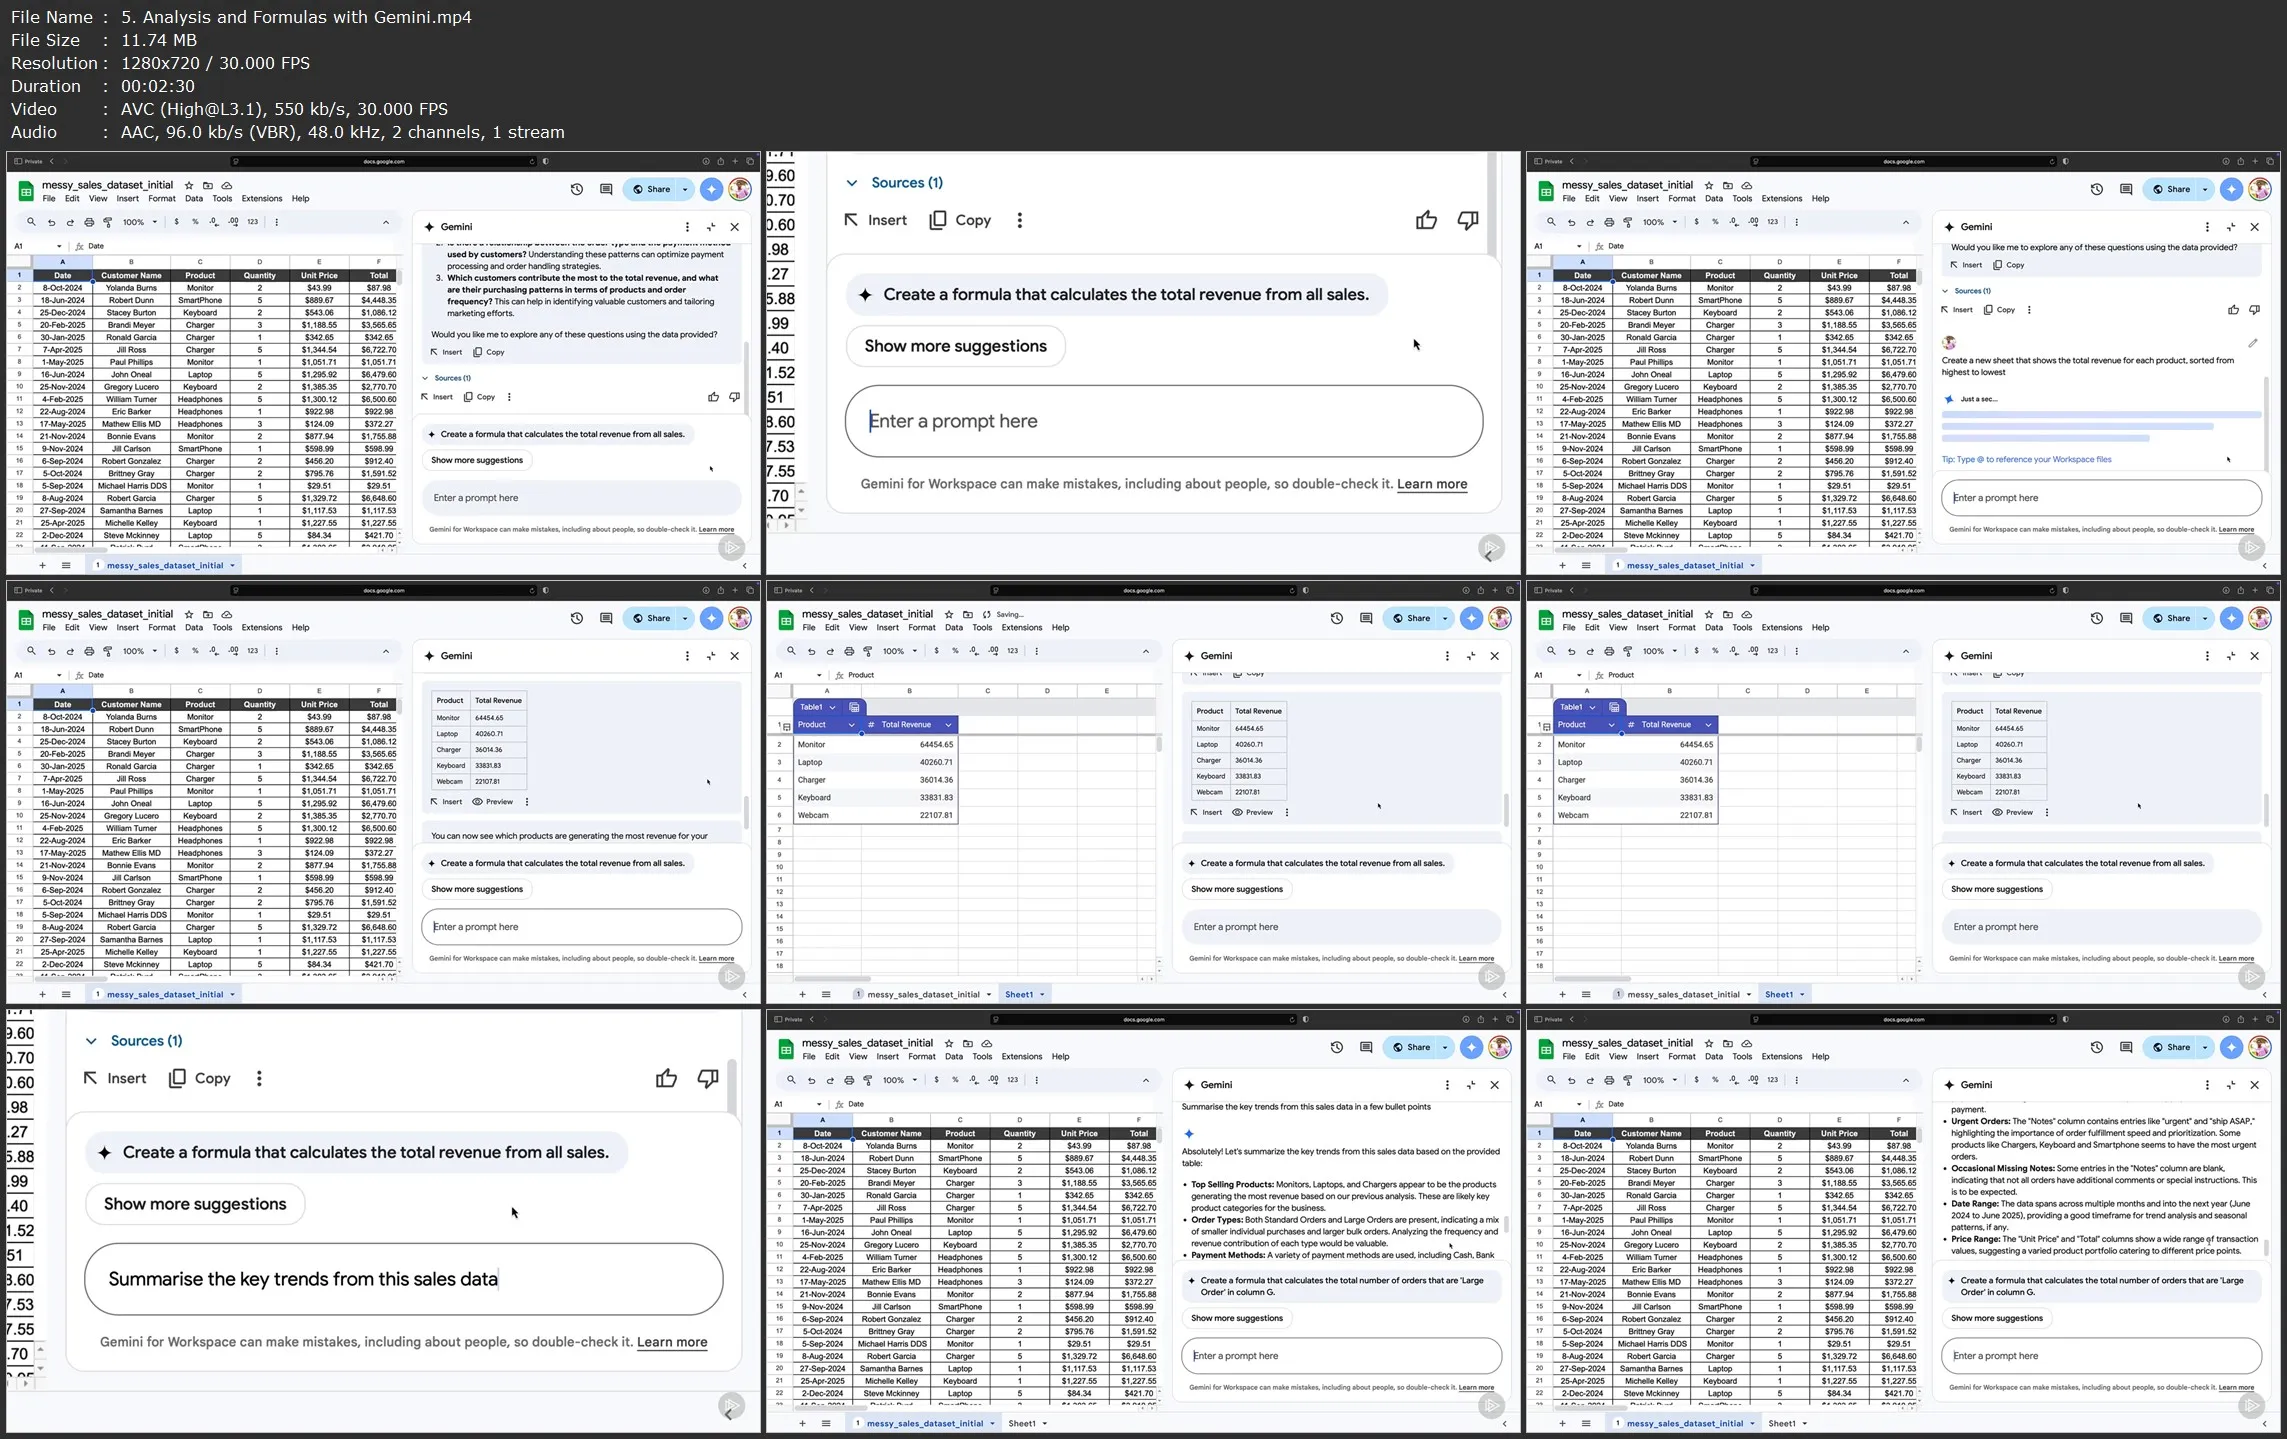Collapse Sources (1) above typed 'Summarise the key trends' prompt
2287x1439 pixels.
[91, 1041]
